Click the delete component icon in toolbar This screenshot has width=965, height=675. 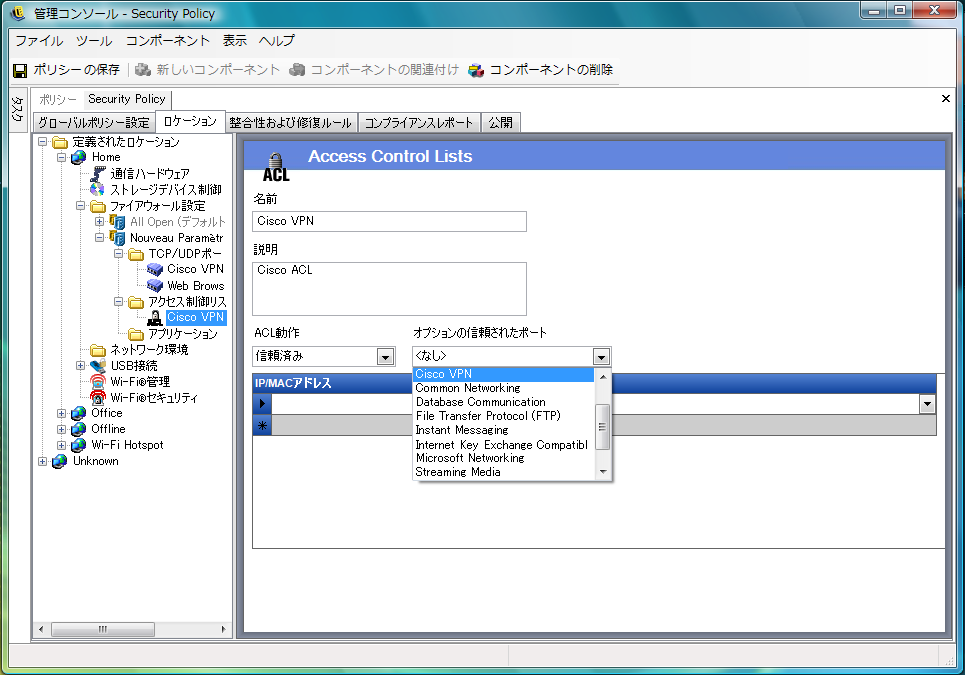click(x=476, y=70)
